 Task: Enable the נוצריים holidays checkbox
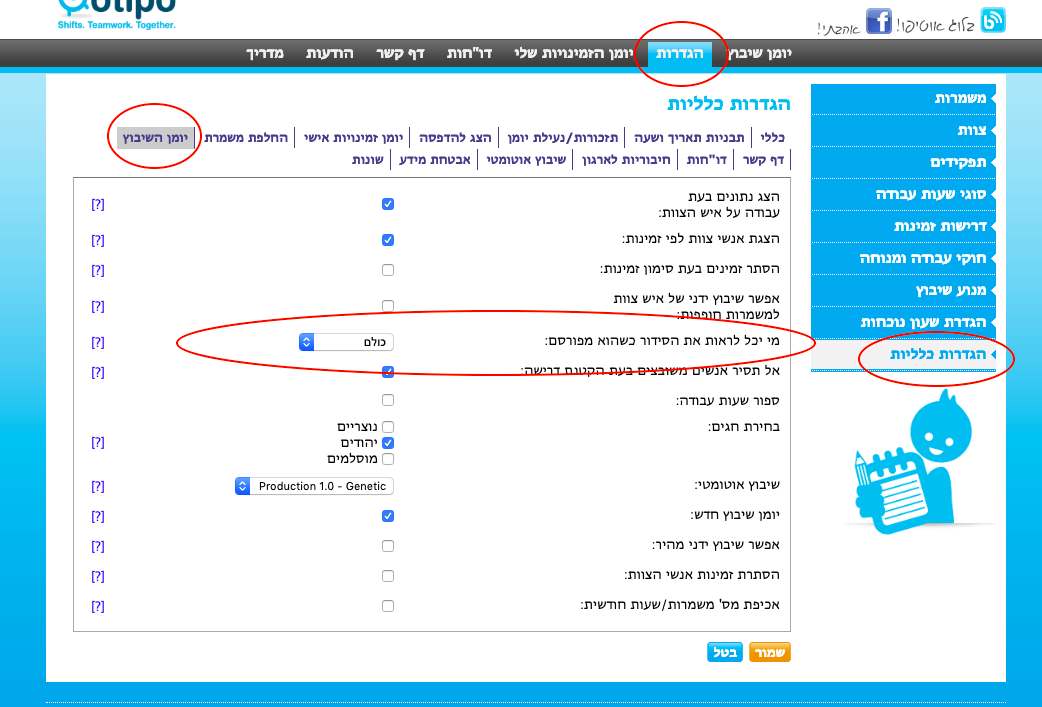[x=388, y=427]
